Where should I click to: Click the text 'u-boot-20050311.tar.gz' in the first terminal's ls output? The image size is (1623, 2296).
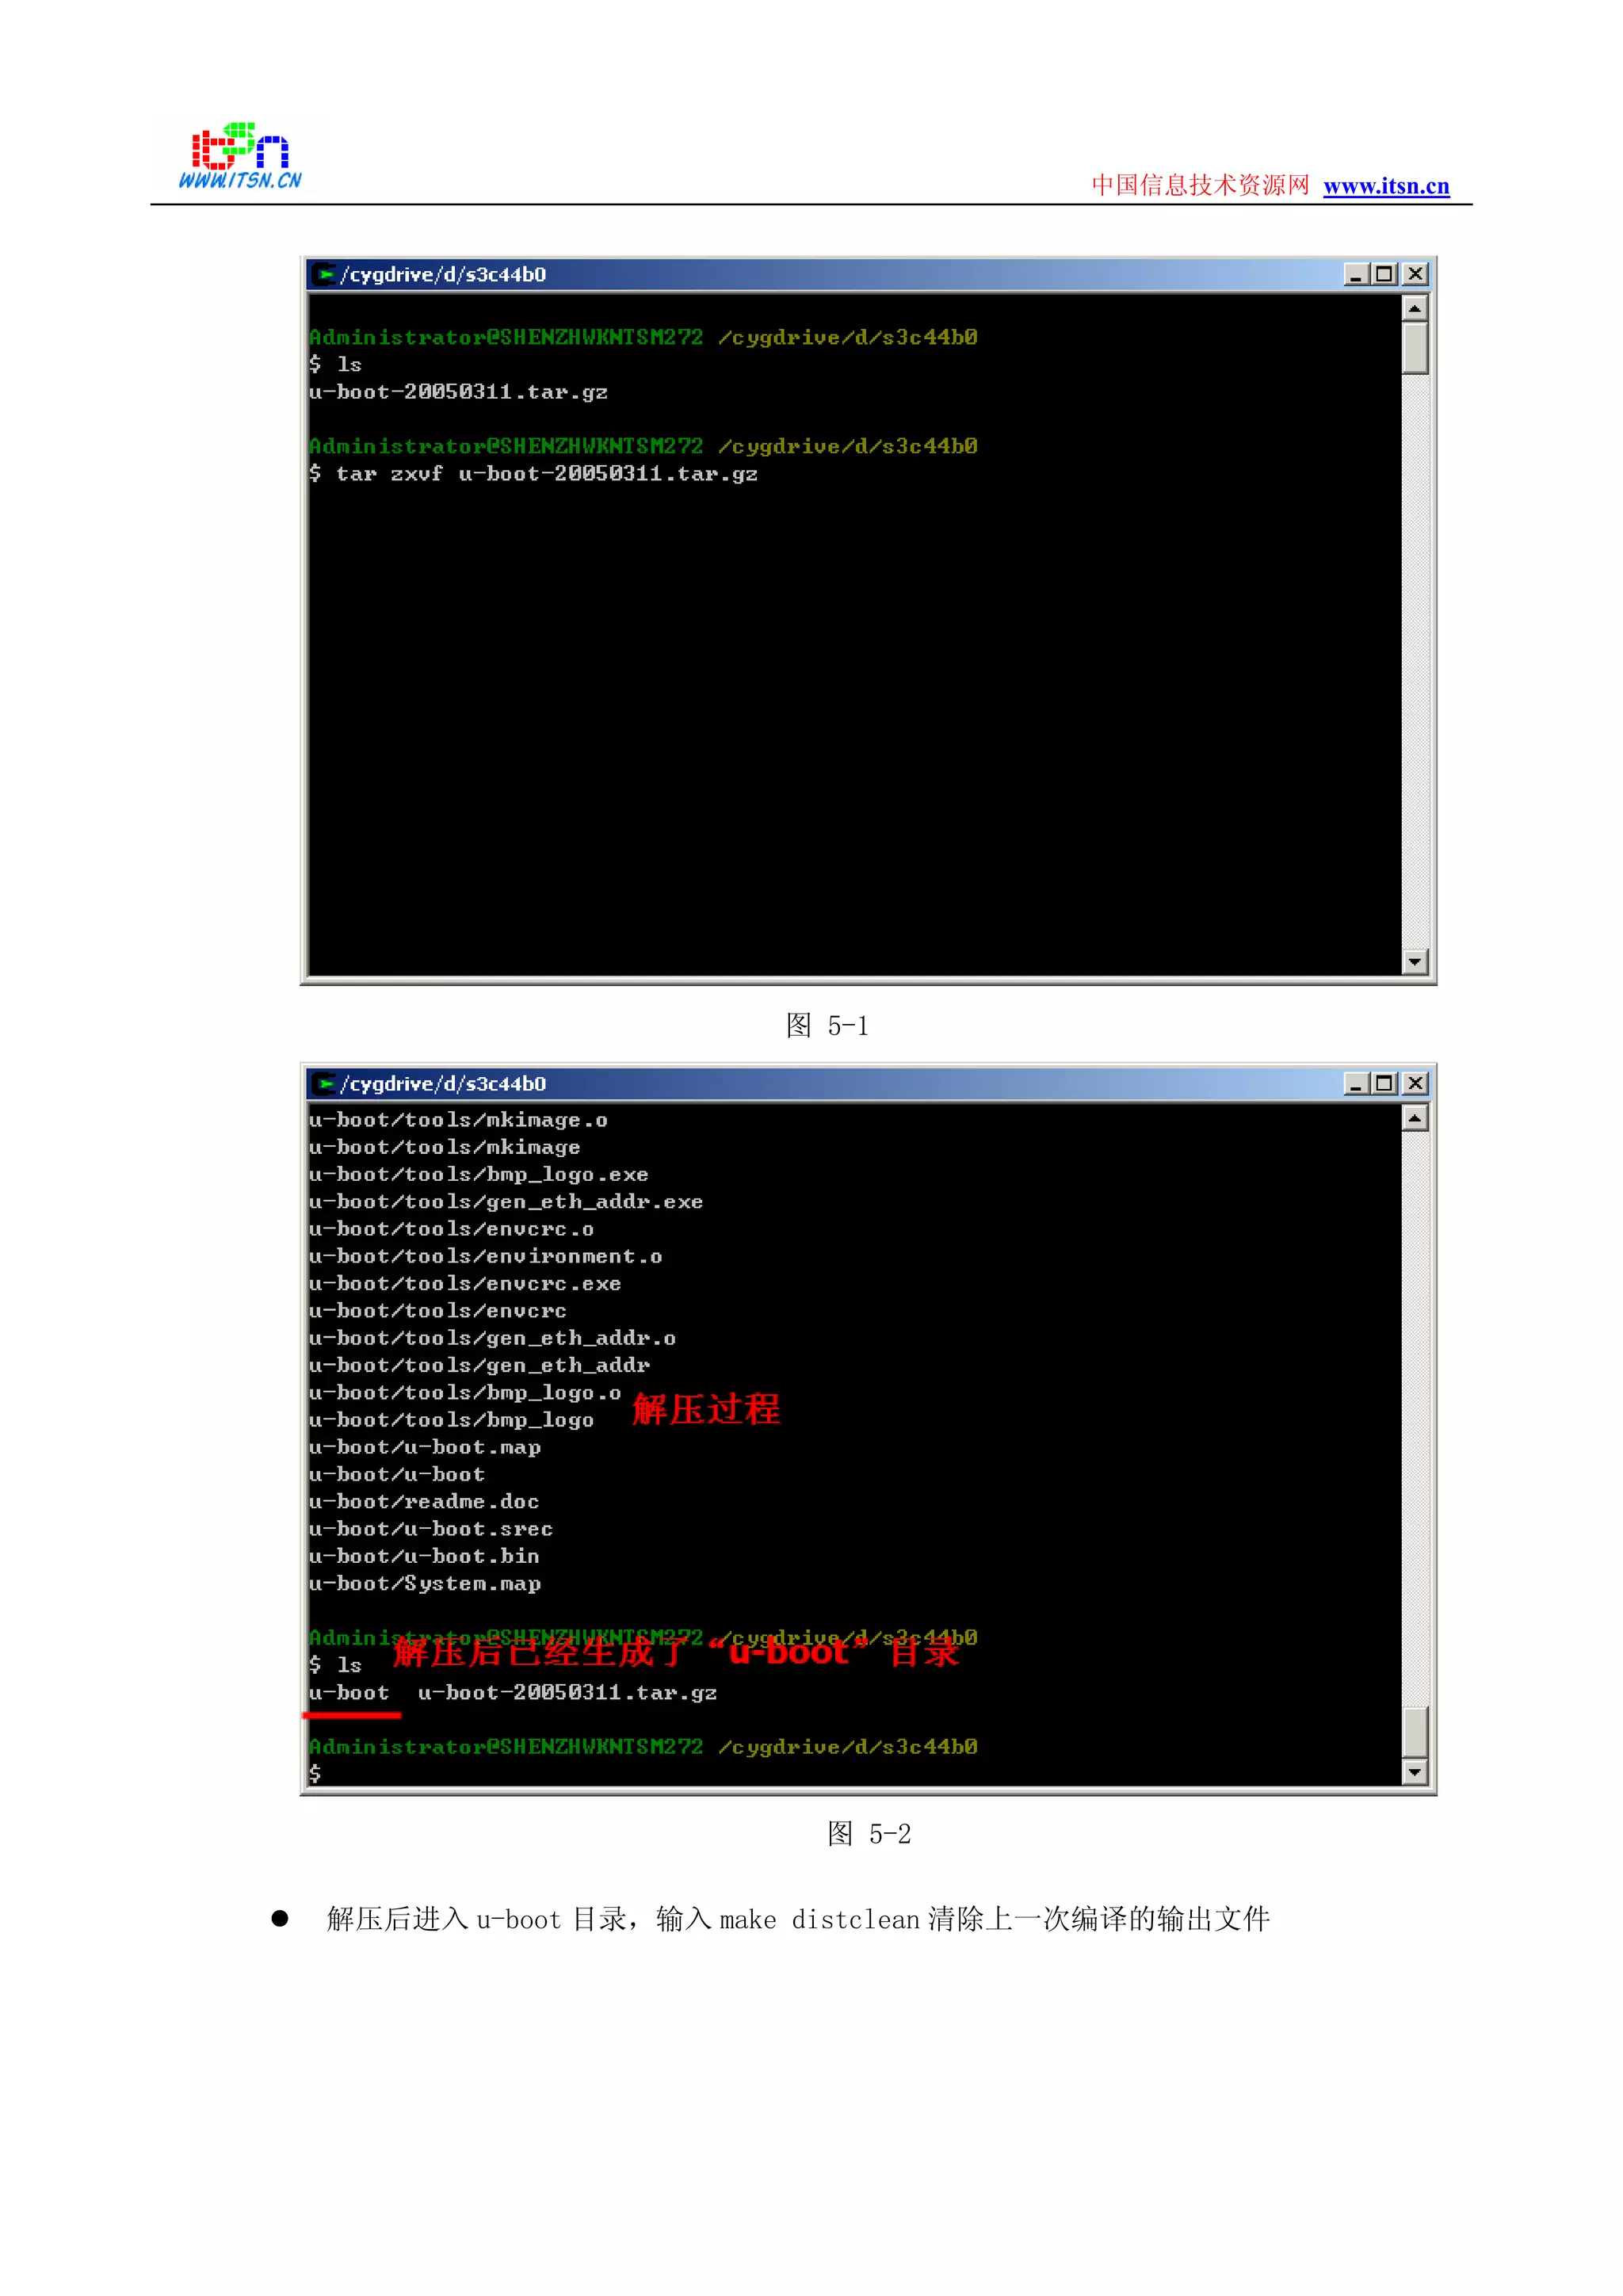click(458, 392)
